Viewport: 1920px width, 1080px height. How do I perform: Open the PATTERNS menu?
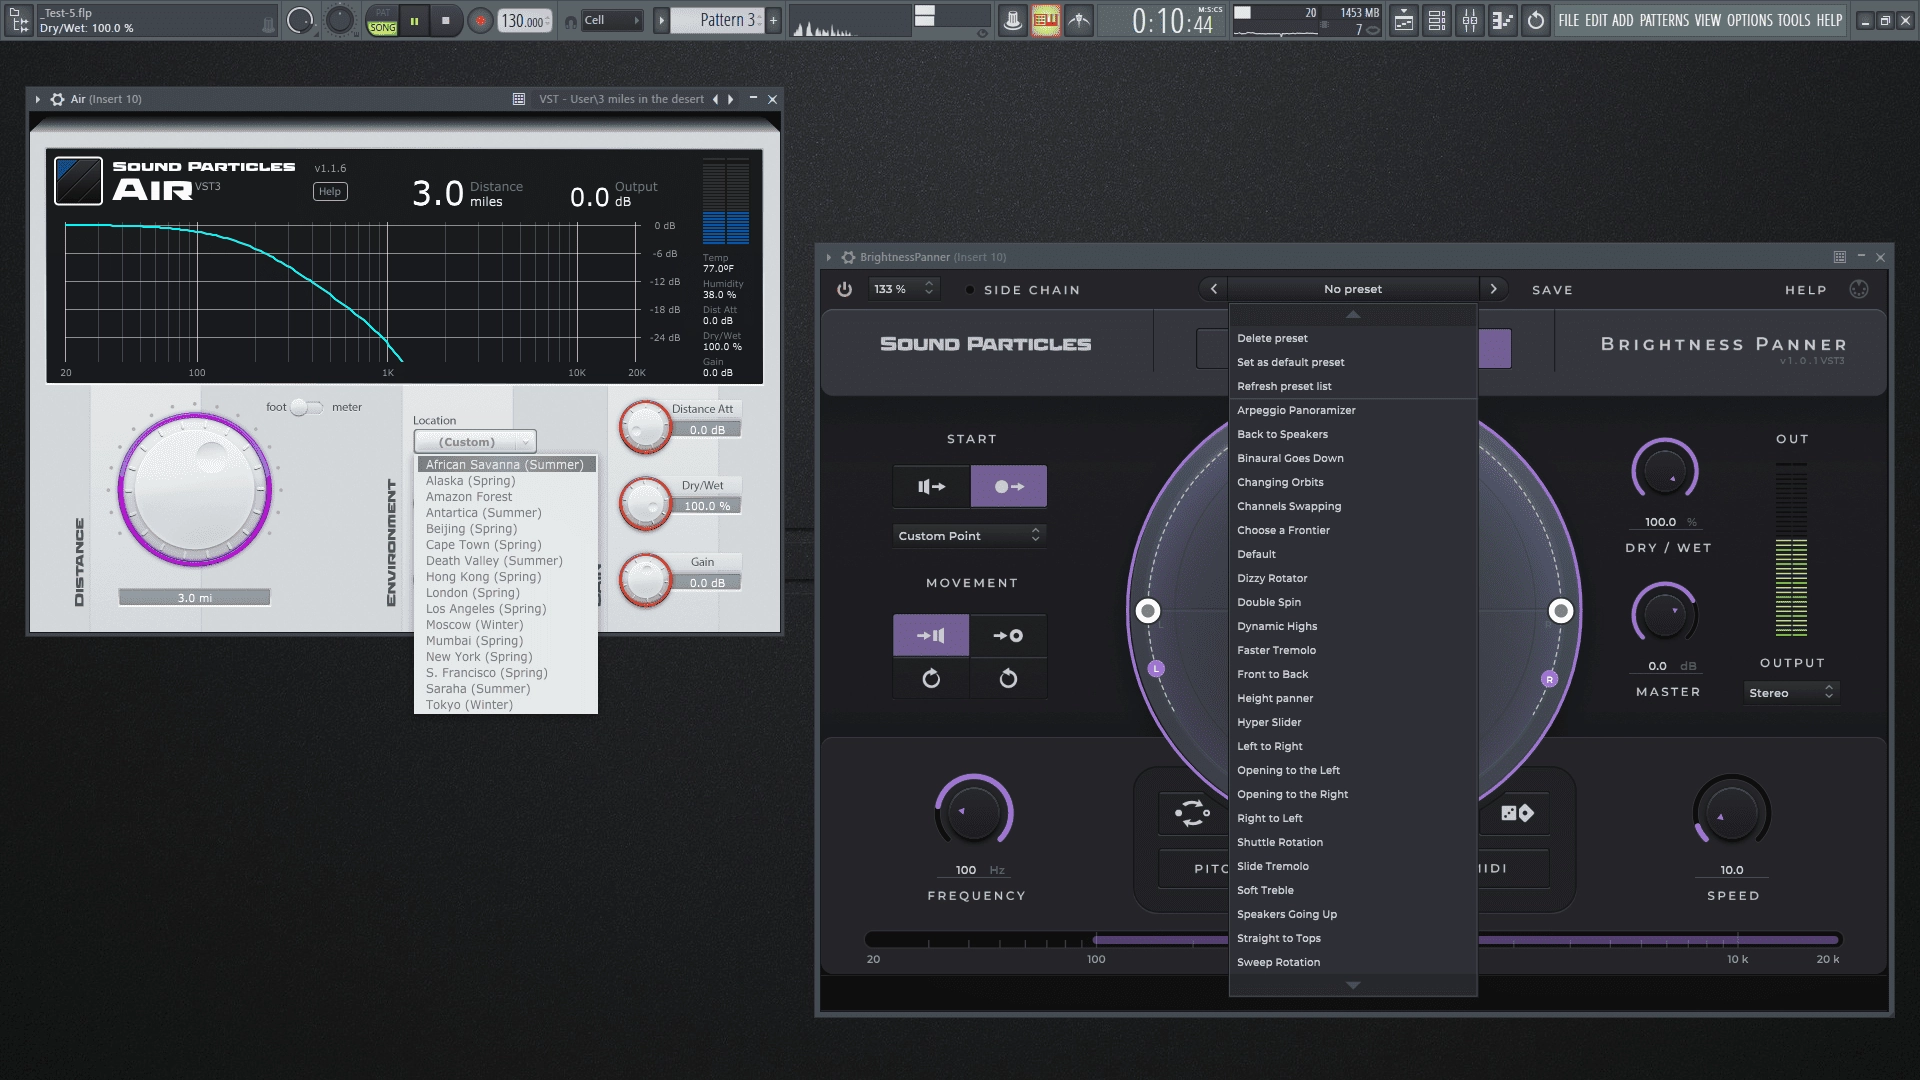pyautogui.click(x=1664, y=20)
